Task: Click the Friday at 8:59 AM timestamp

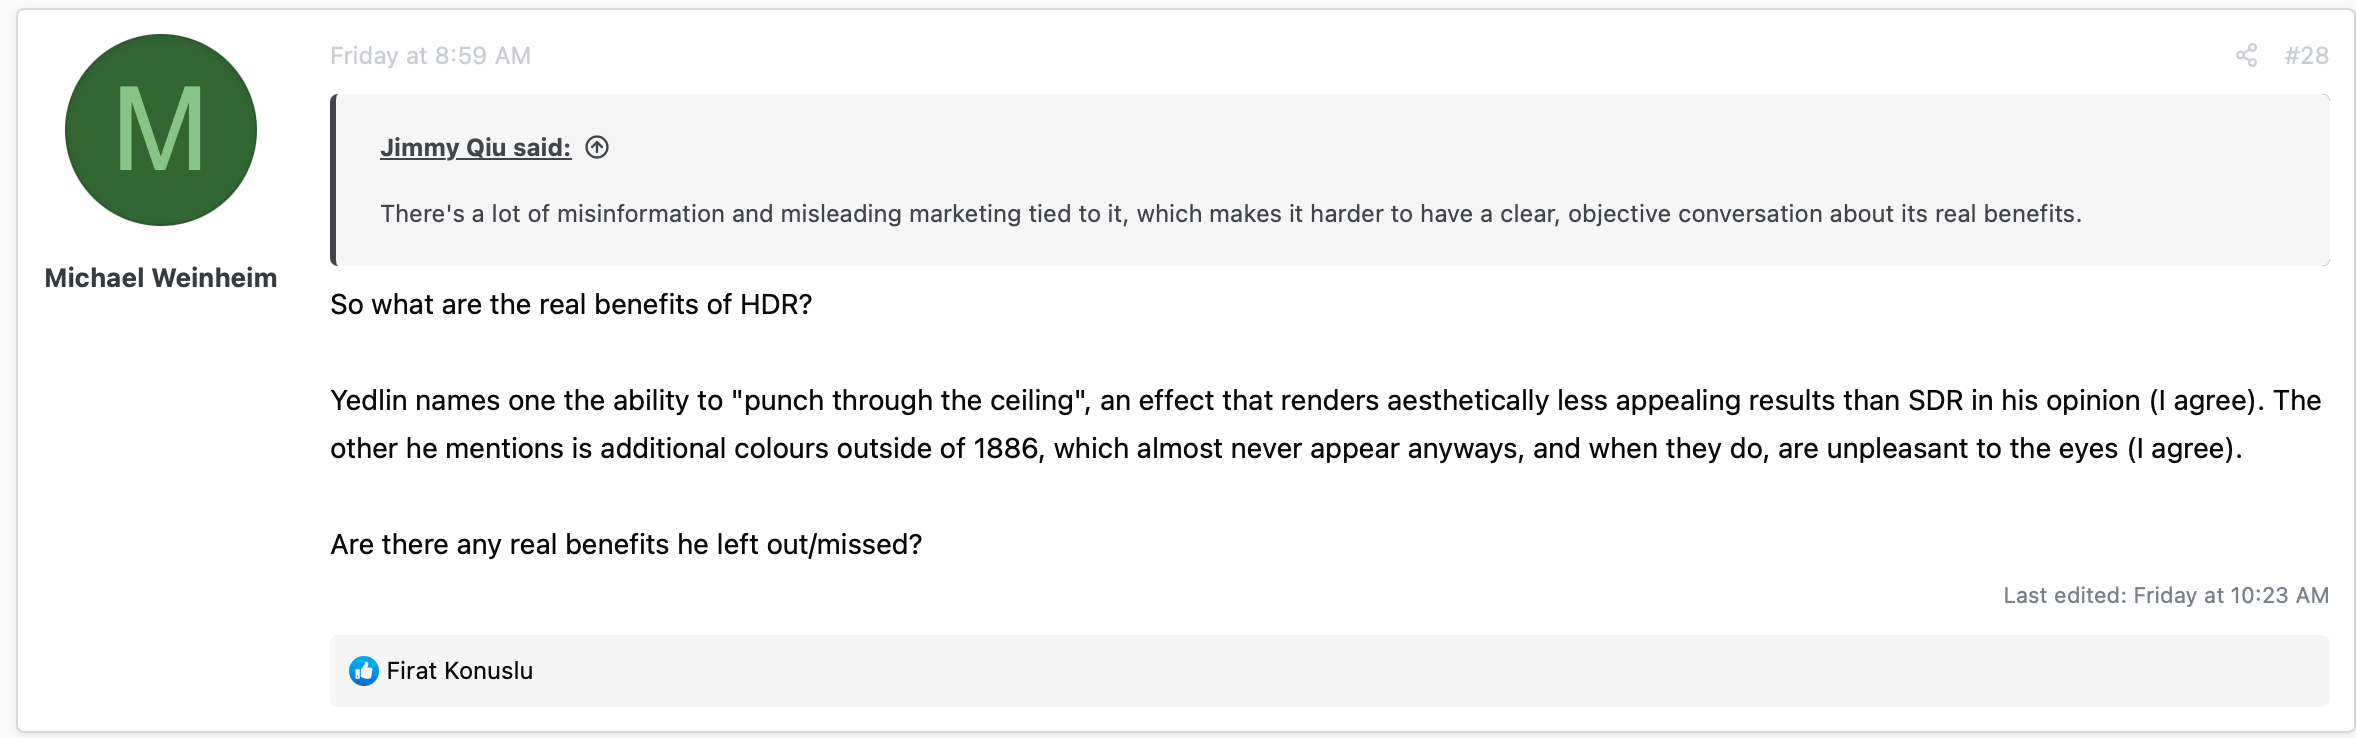Action: click(x=430, y=56)
